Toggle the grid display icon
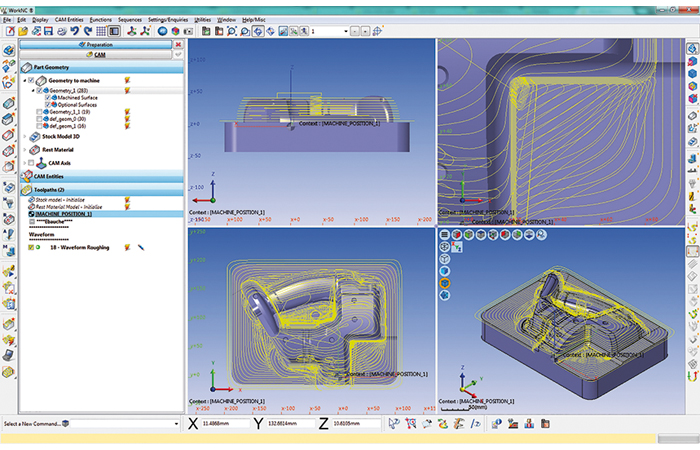 (101, 31)
